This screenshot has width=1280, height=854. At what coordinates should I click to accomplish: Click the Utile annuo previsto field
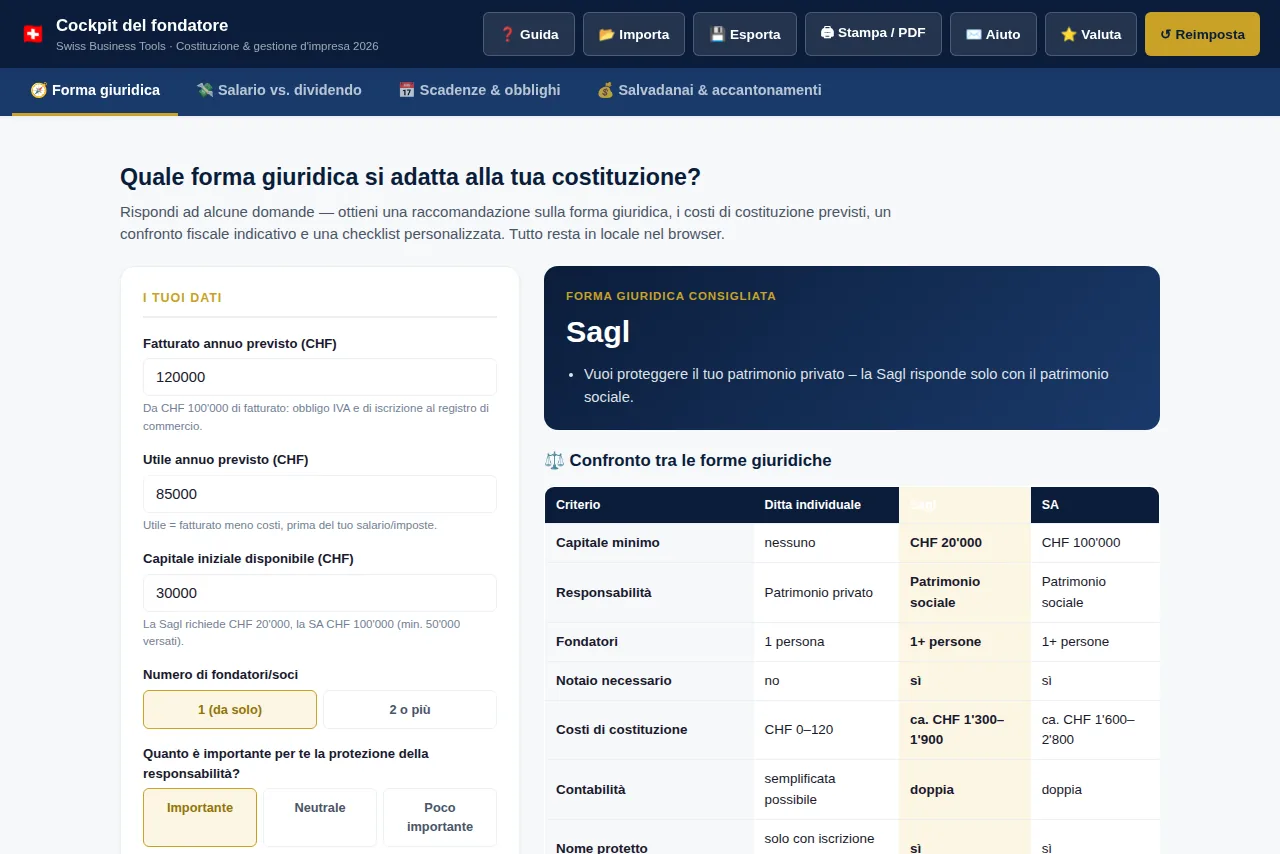pos(320,494)
